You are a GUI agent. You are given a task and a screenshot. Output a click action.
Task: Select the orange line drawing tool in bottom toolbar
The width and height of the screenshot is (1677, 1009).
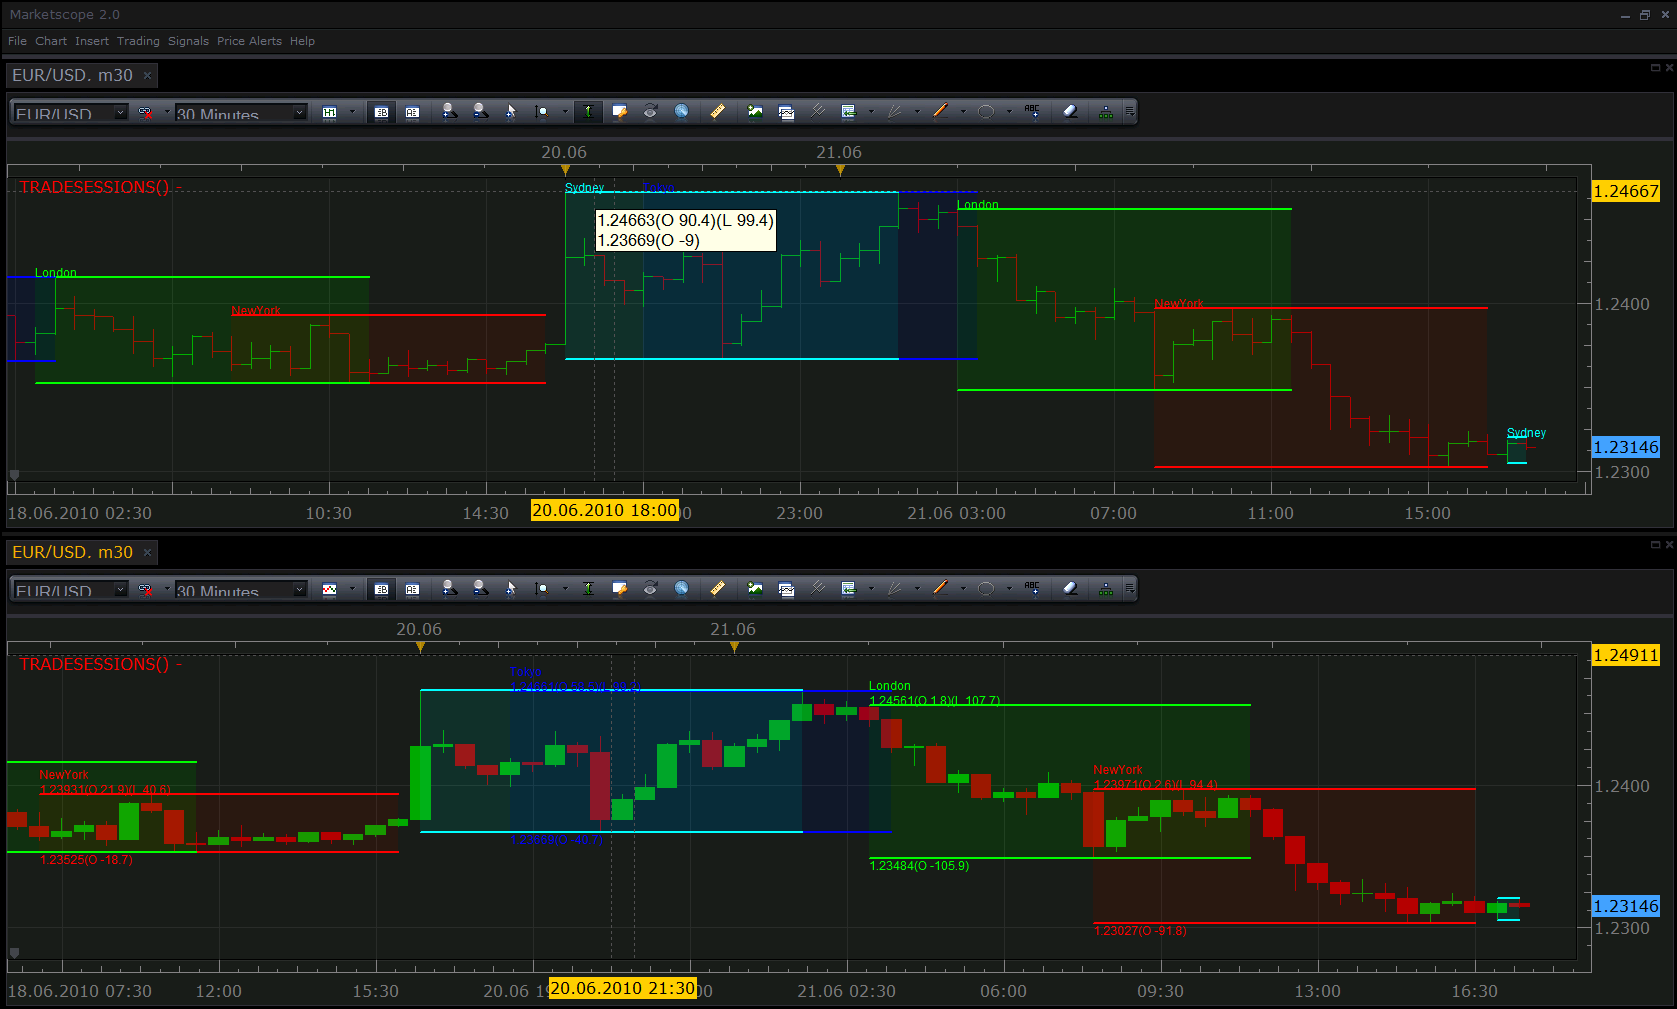pos(940,589)
